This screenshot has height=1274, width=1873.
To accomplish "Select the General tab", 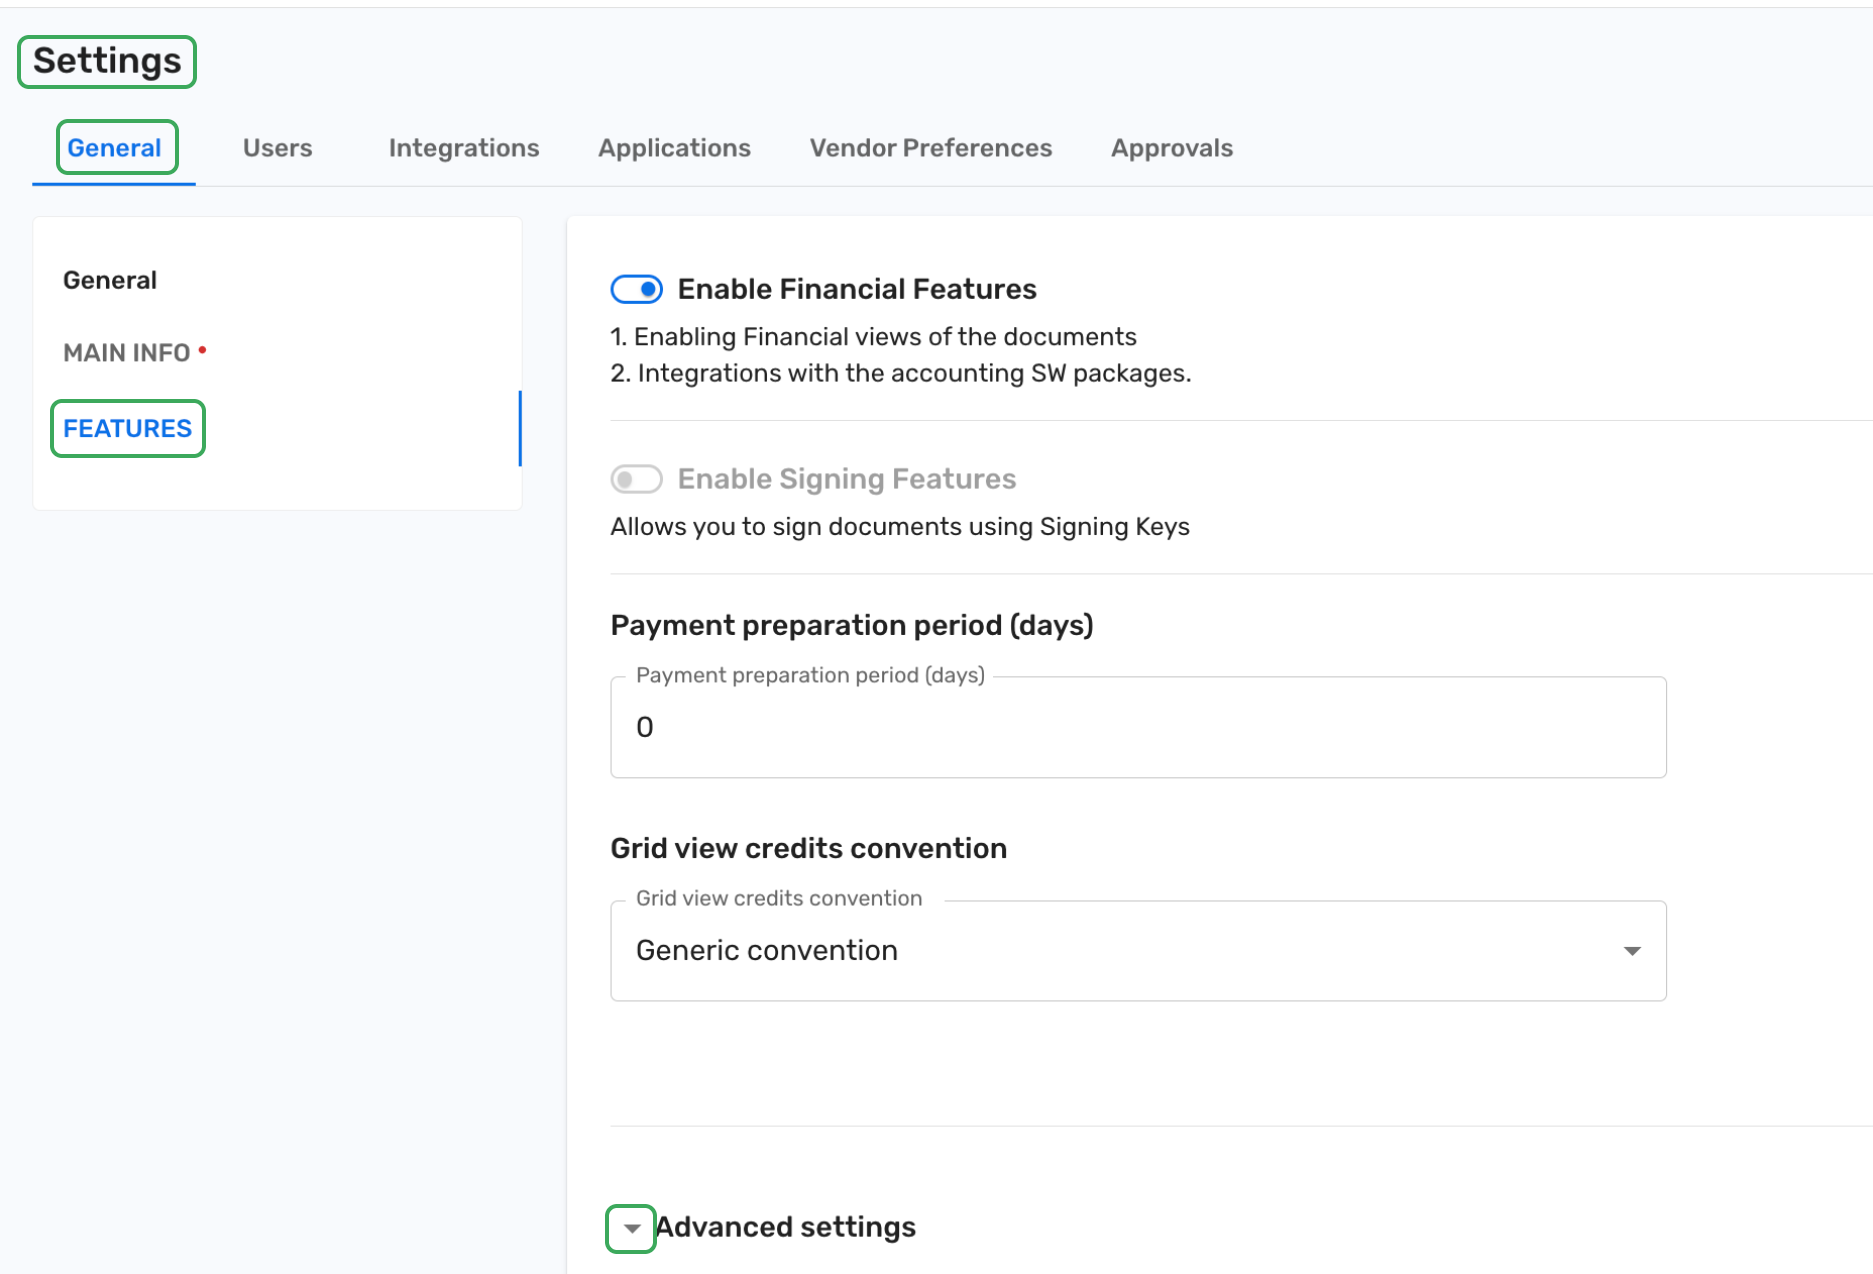I will tap(114, 148).
